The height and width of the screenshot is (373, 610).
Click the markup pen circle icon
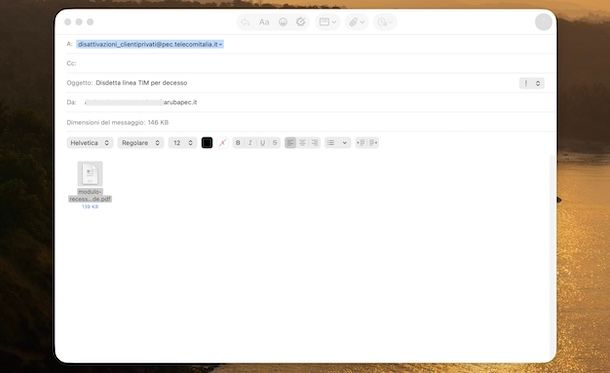(300, 22)
